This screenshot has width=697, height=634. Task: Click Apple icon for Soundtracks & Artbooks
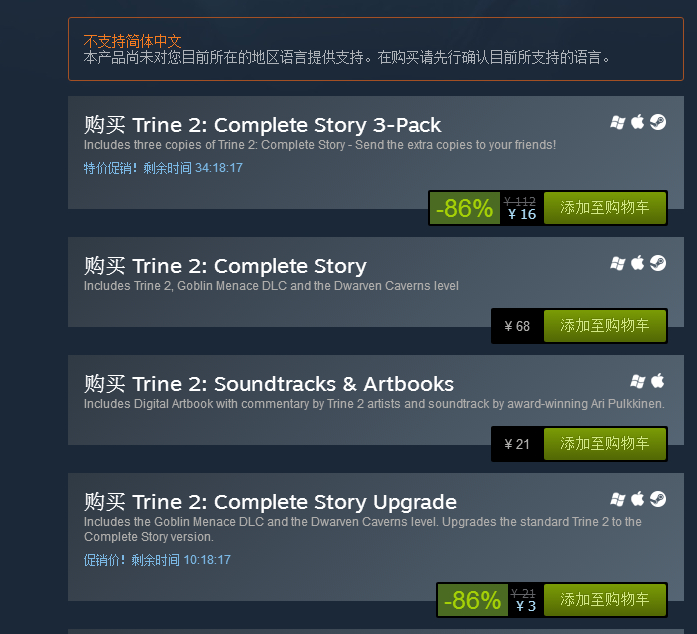pos(658,381)
